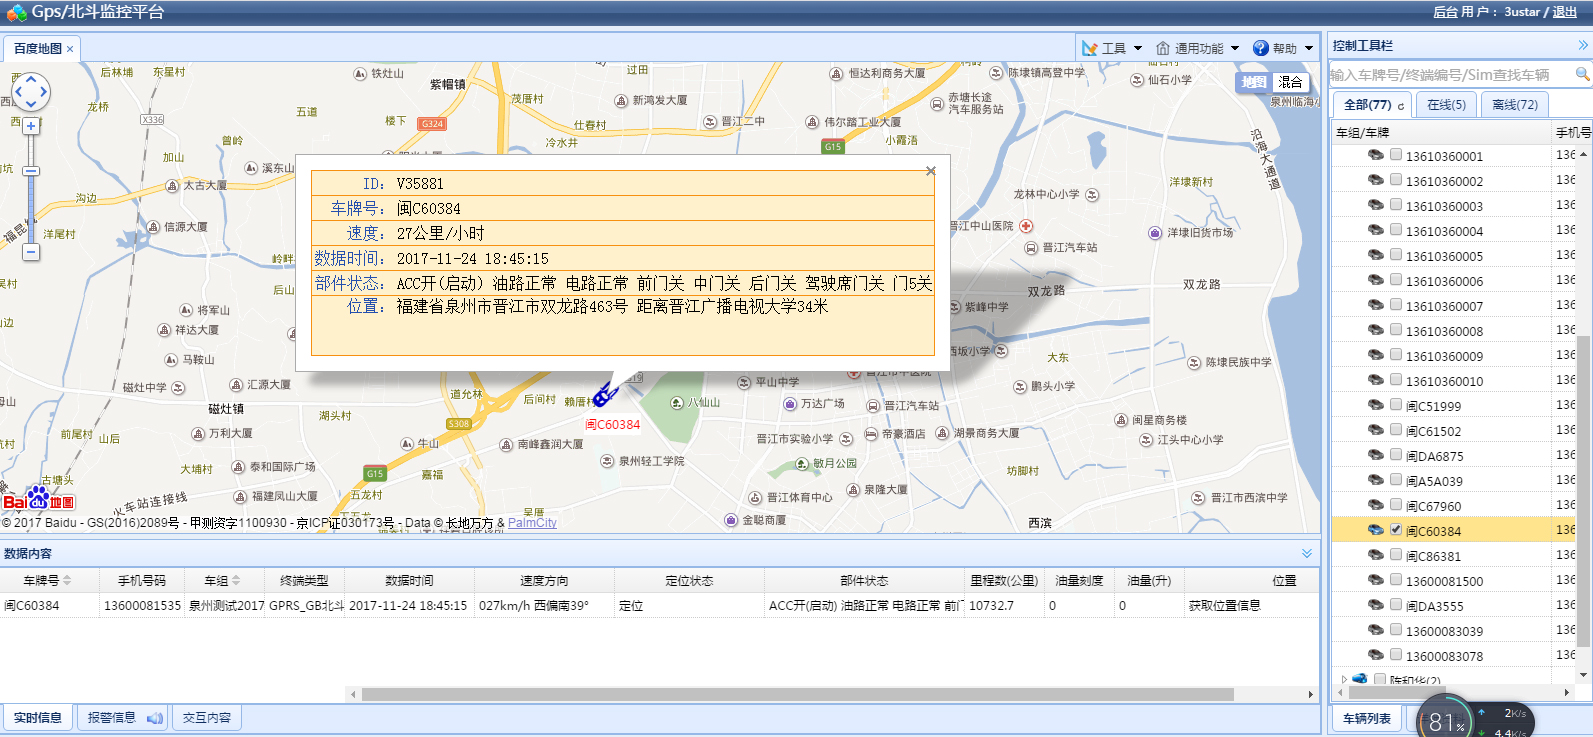Screen dimensions: 1593x737
Task: Select the 在线(5) tab
Action: point(1446,105)
